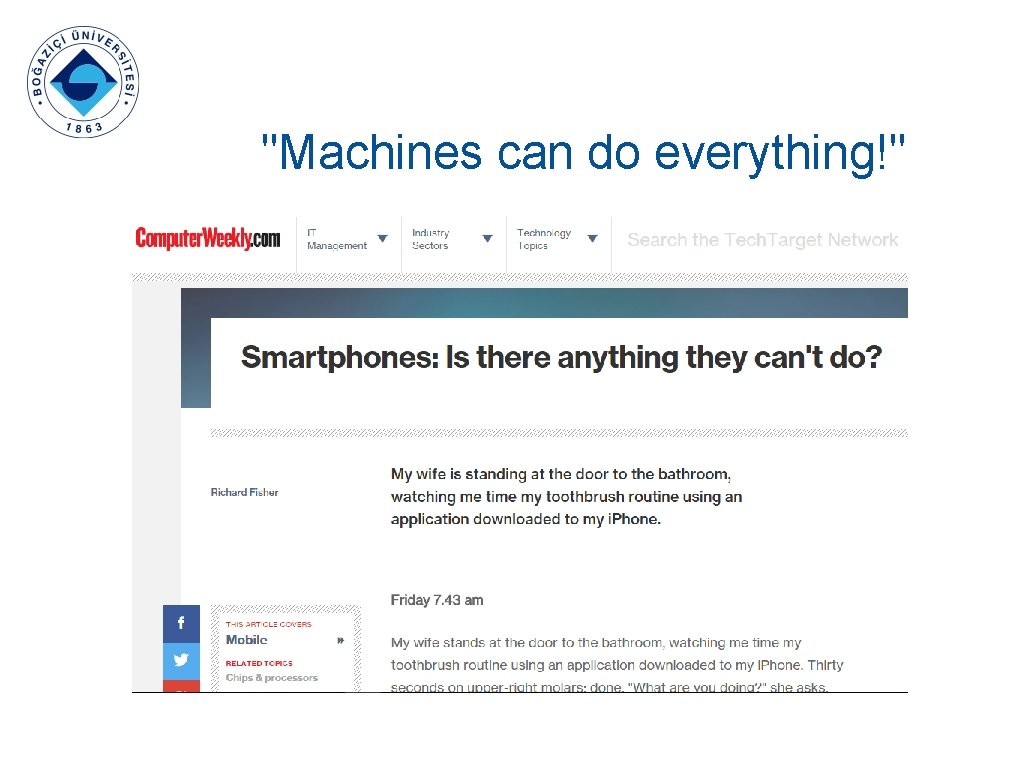1024x768 pixels.
Task: Select the Facebook share button
Action: click(x=181, y=622)
